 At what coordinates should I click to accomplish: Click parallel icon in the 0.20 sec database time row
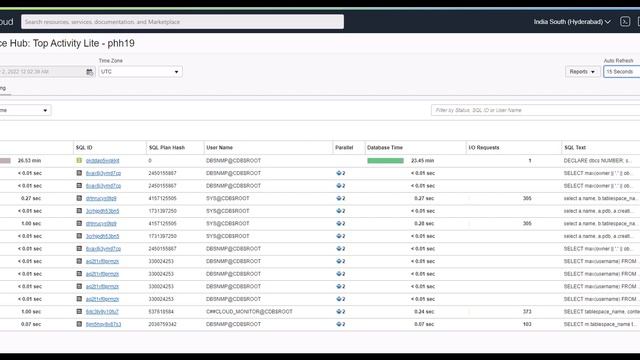[340, 224]
